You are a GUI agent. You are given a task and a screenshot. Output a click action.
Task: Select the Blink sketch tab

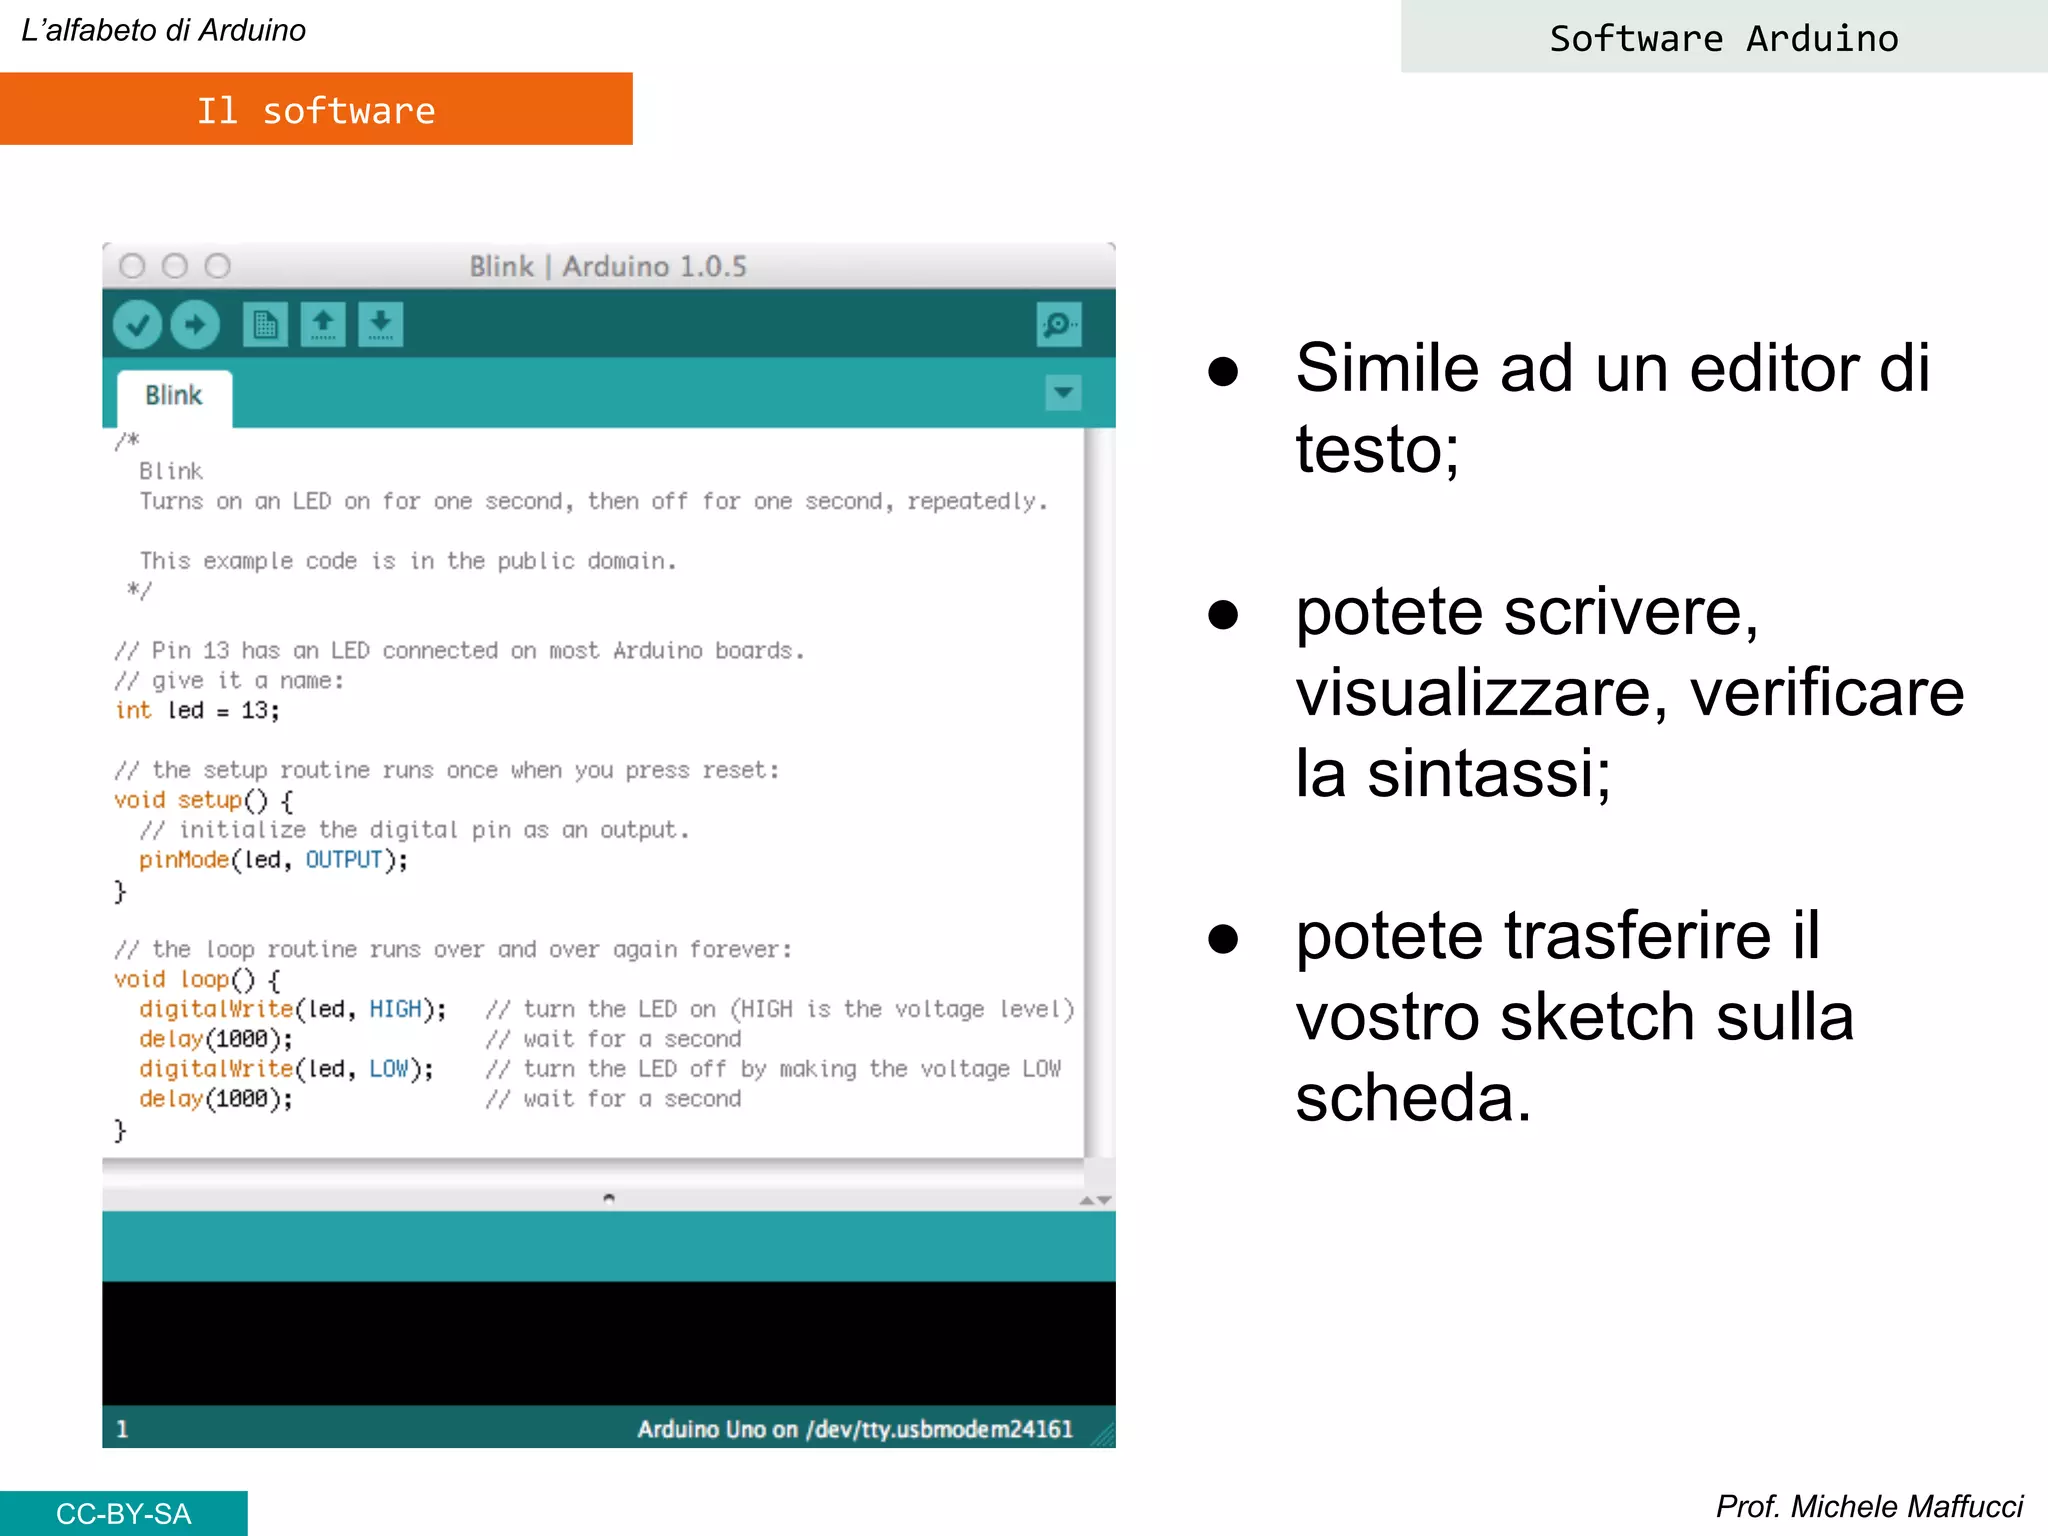pos(174,397)
